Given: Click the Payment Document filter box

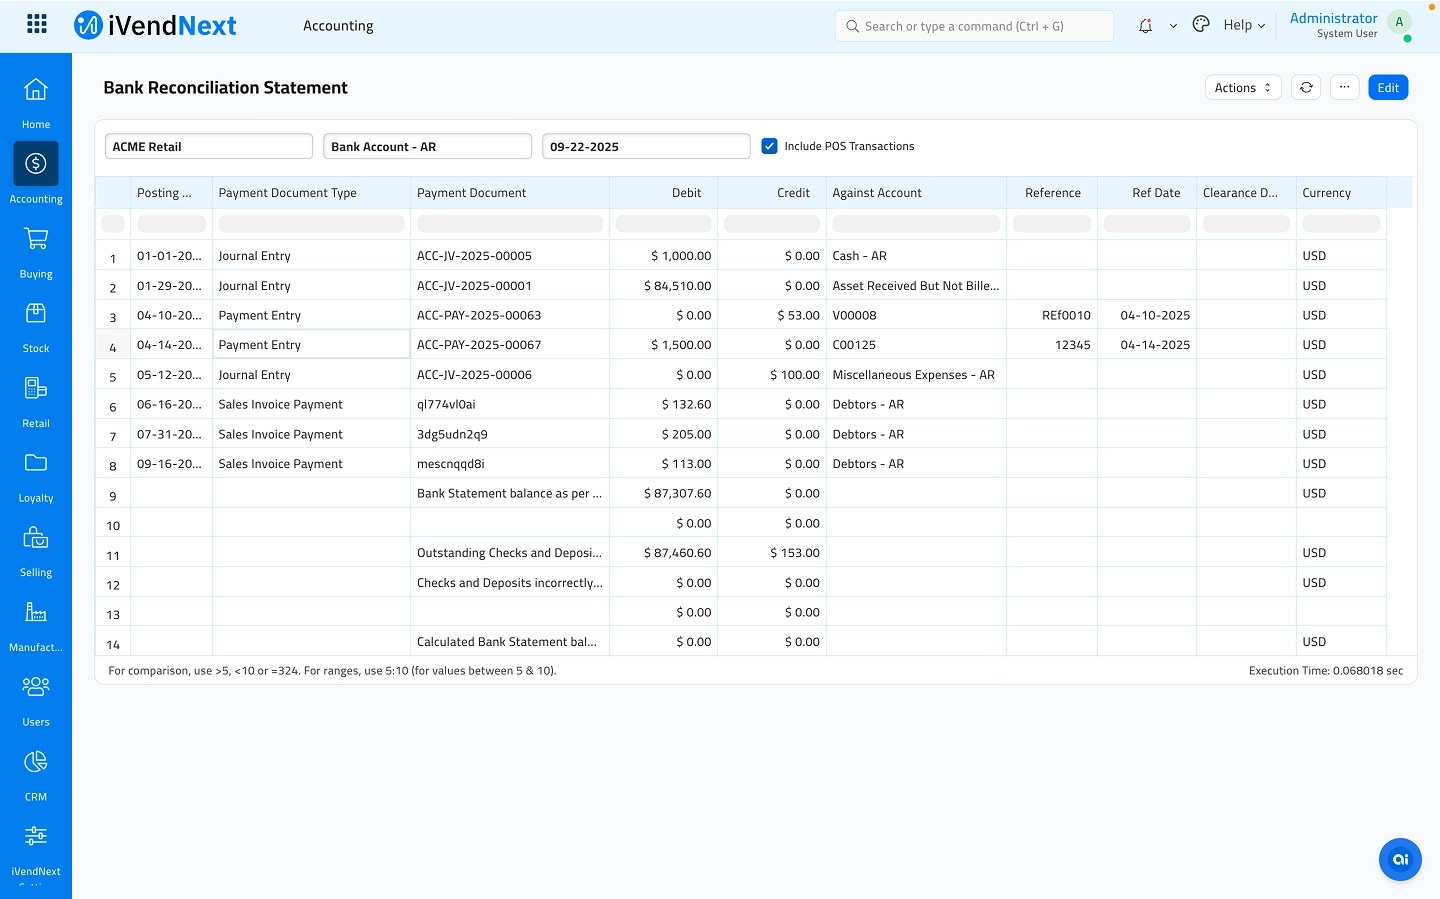Looking at the screenshot, I should coord(510,224).
